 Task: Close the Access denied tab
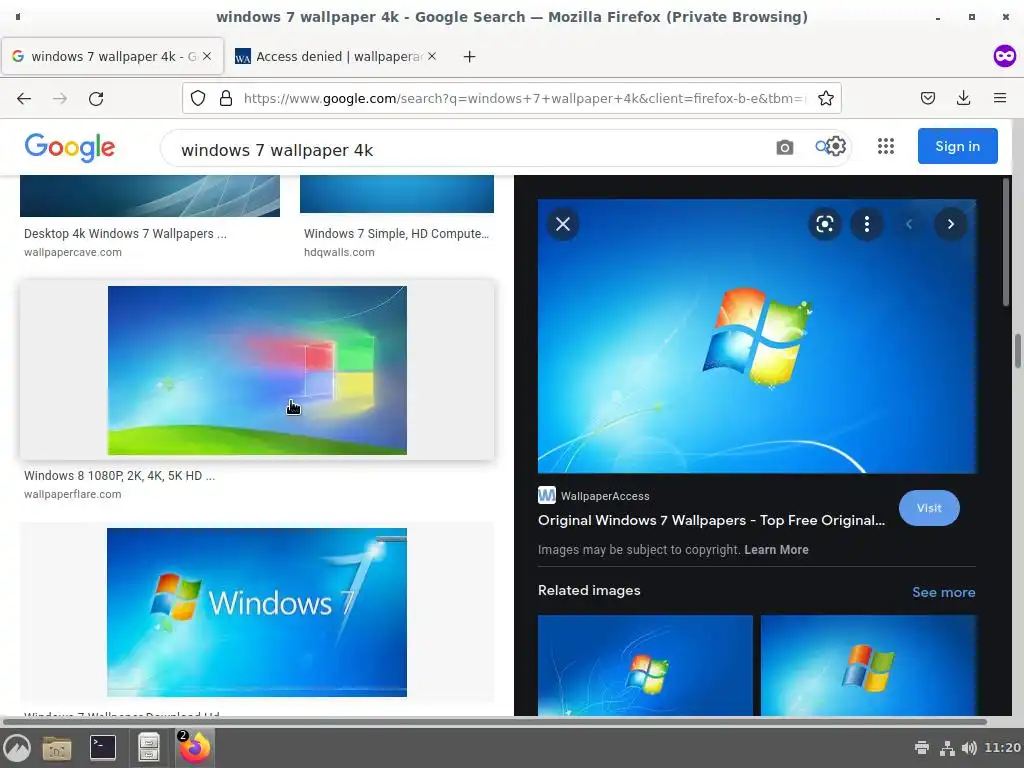point(432,56)
